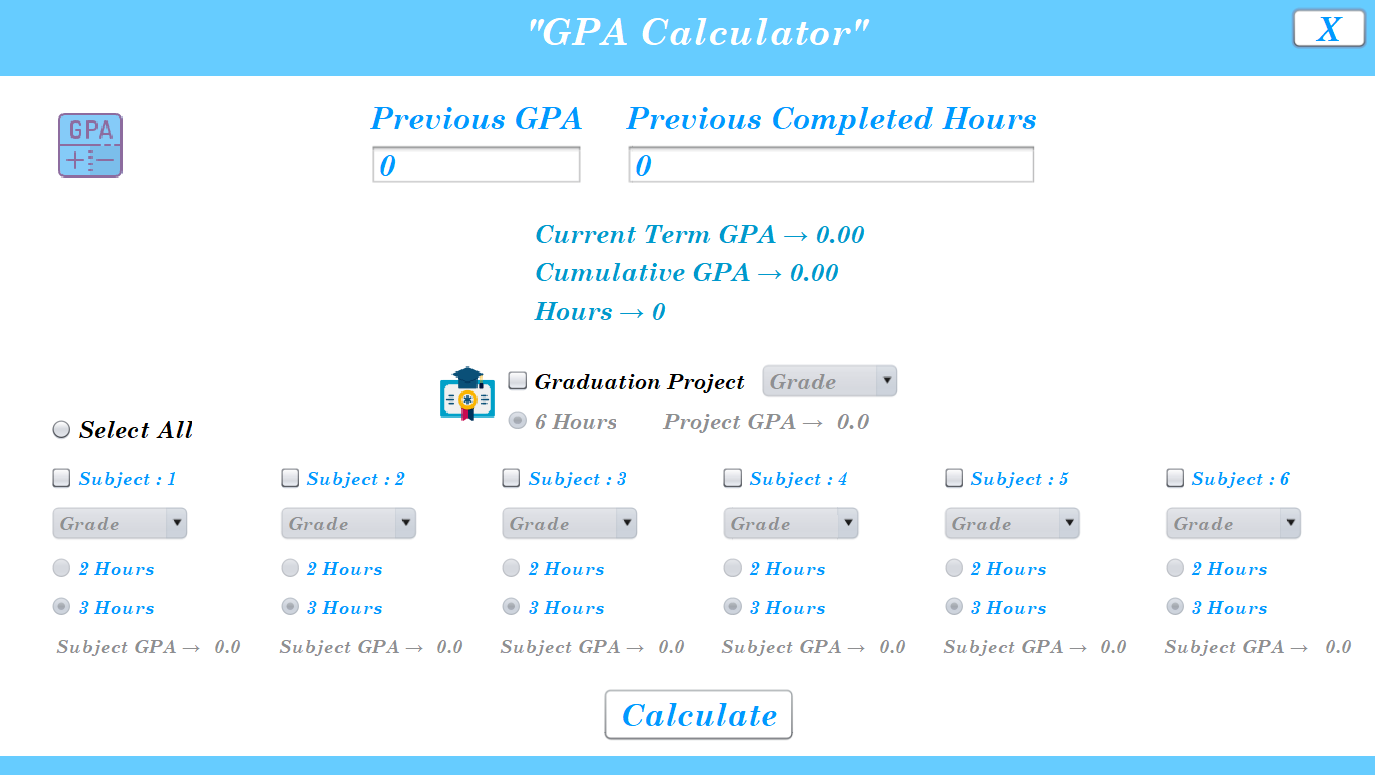Image resolution: width=1375 pixels, height=775 pixels.
Task: Click the GPA calculator logo icon
Action: pyautogui.click(x=90, y=145)
